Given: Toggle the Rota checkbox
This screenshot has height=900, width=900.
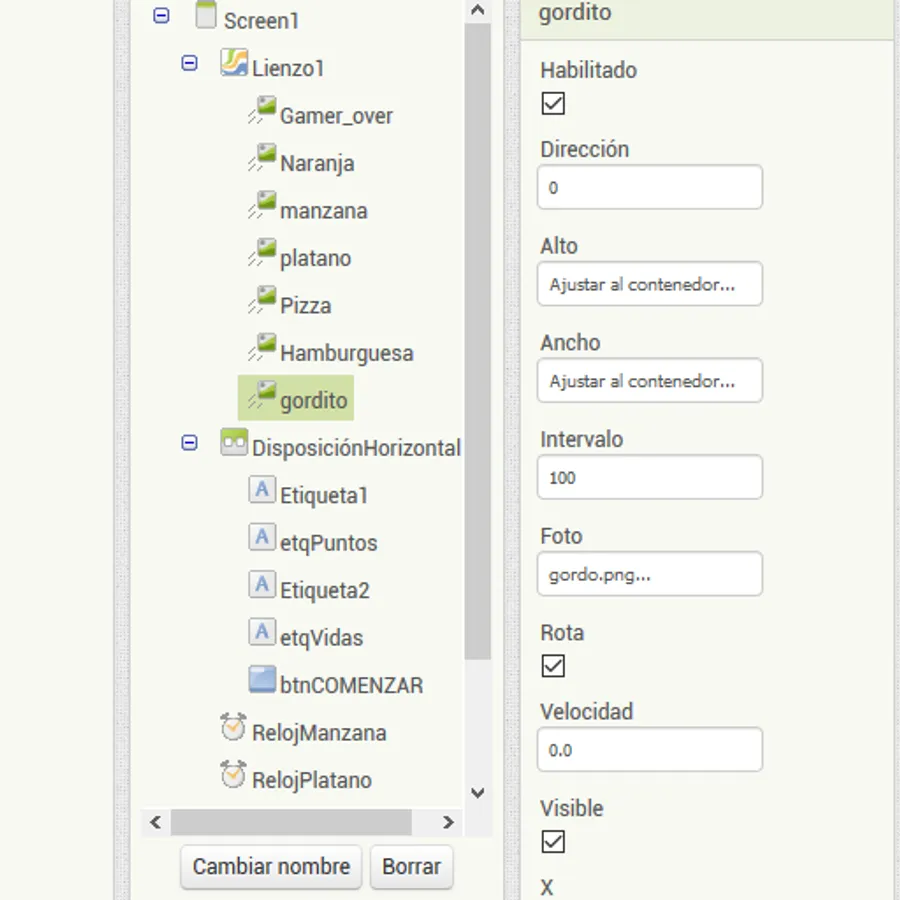Looking at the screenshot, I should click(553, 666).
